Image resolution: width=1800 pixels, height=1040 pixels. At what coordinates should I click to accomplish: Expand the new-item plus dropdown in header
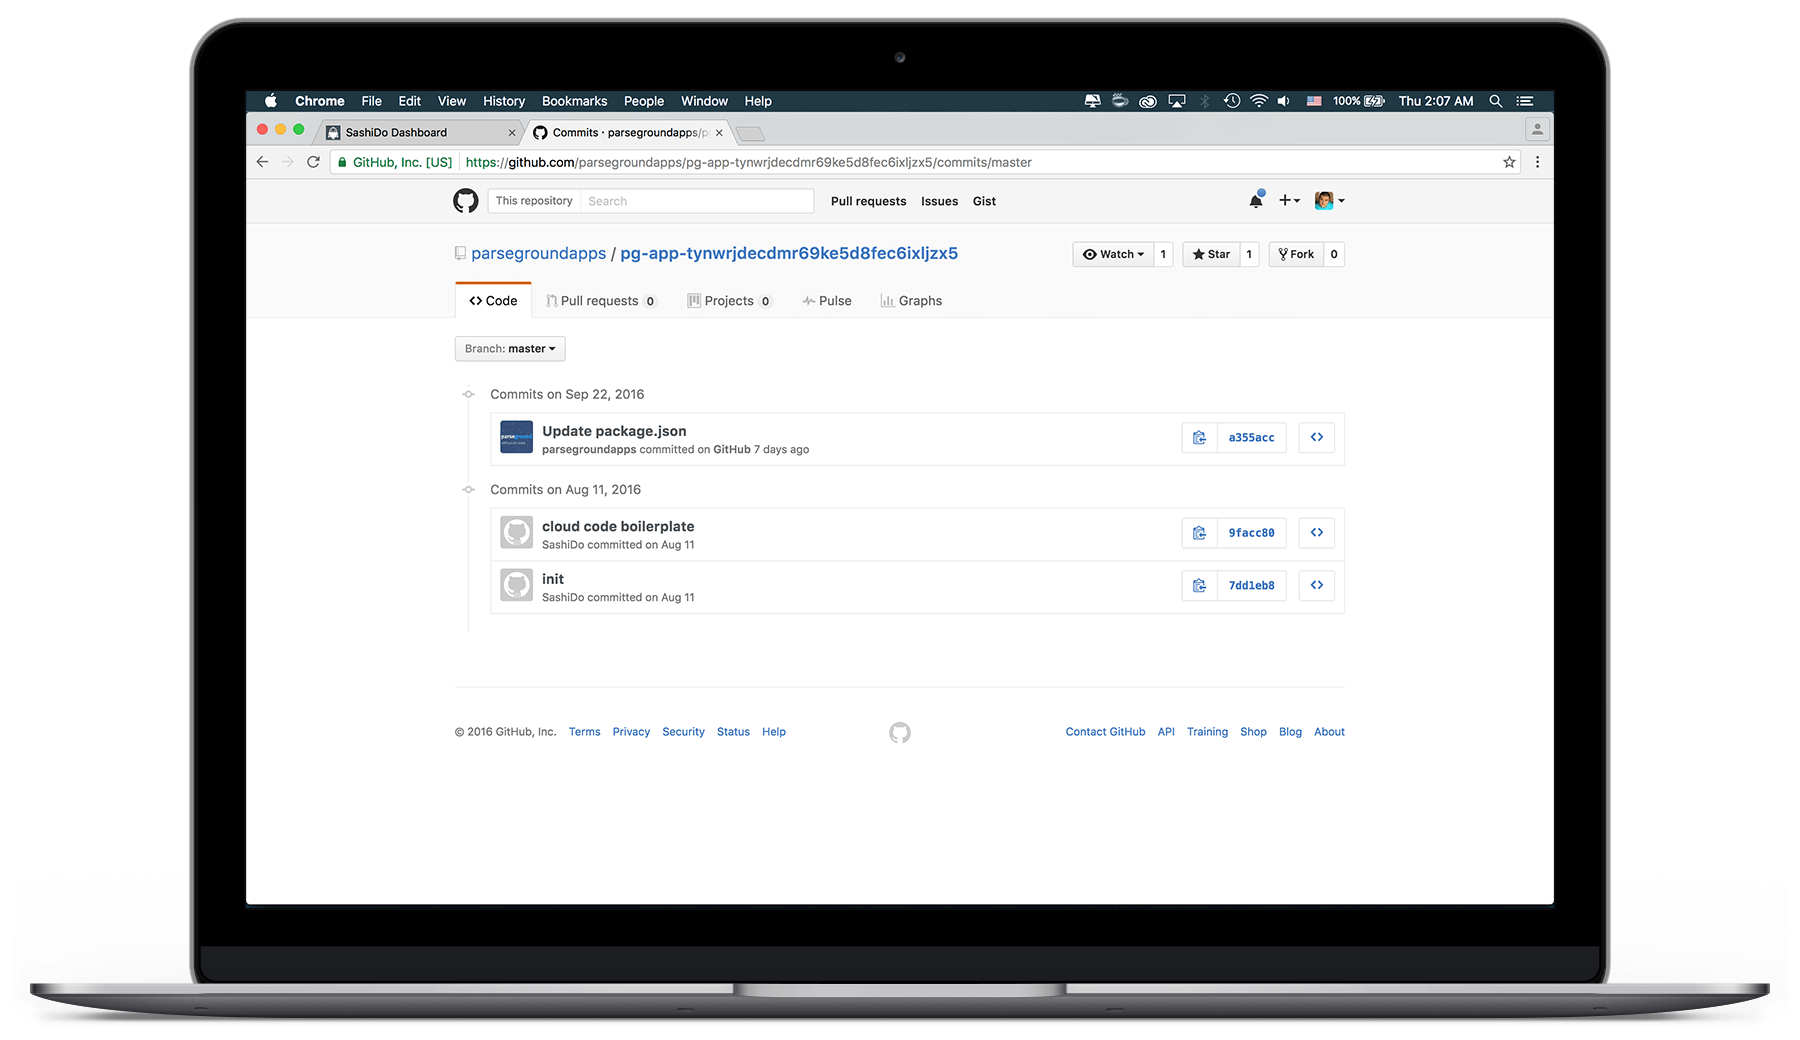tap(1289, 200)
